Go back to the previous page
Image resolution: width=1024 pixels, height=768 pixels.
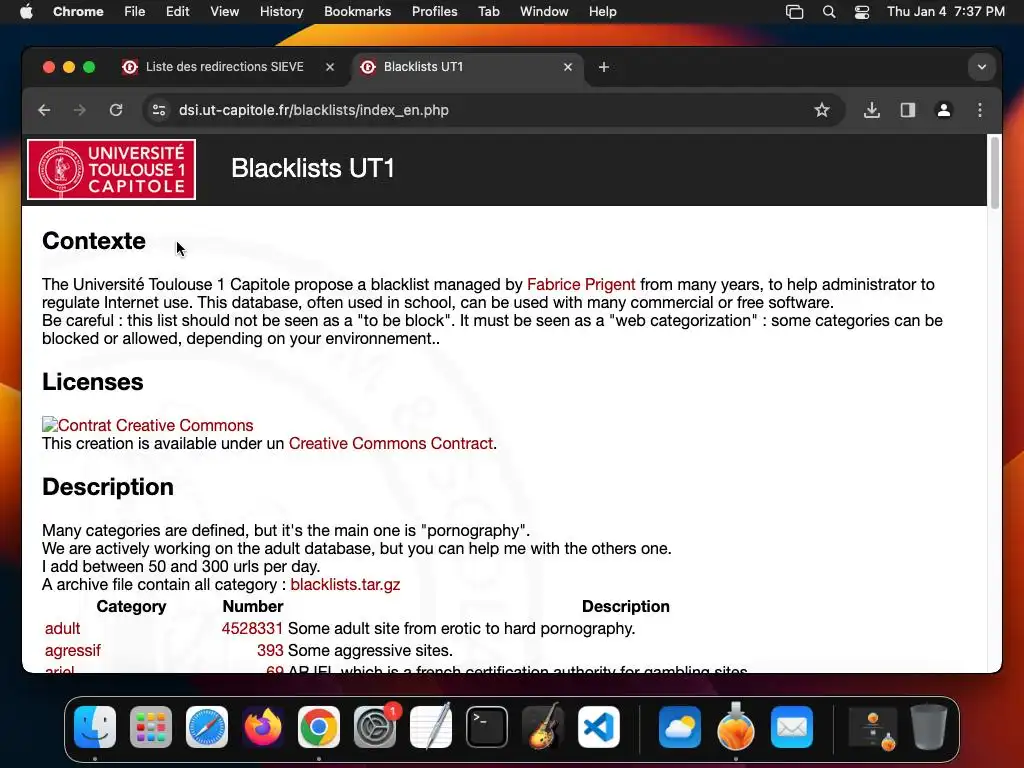[x=44, y=110]
